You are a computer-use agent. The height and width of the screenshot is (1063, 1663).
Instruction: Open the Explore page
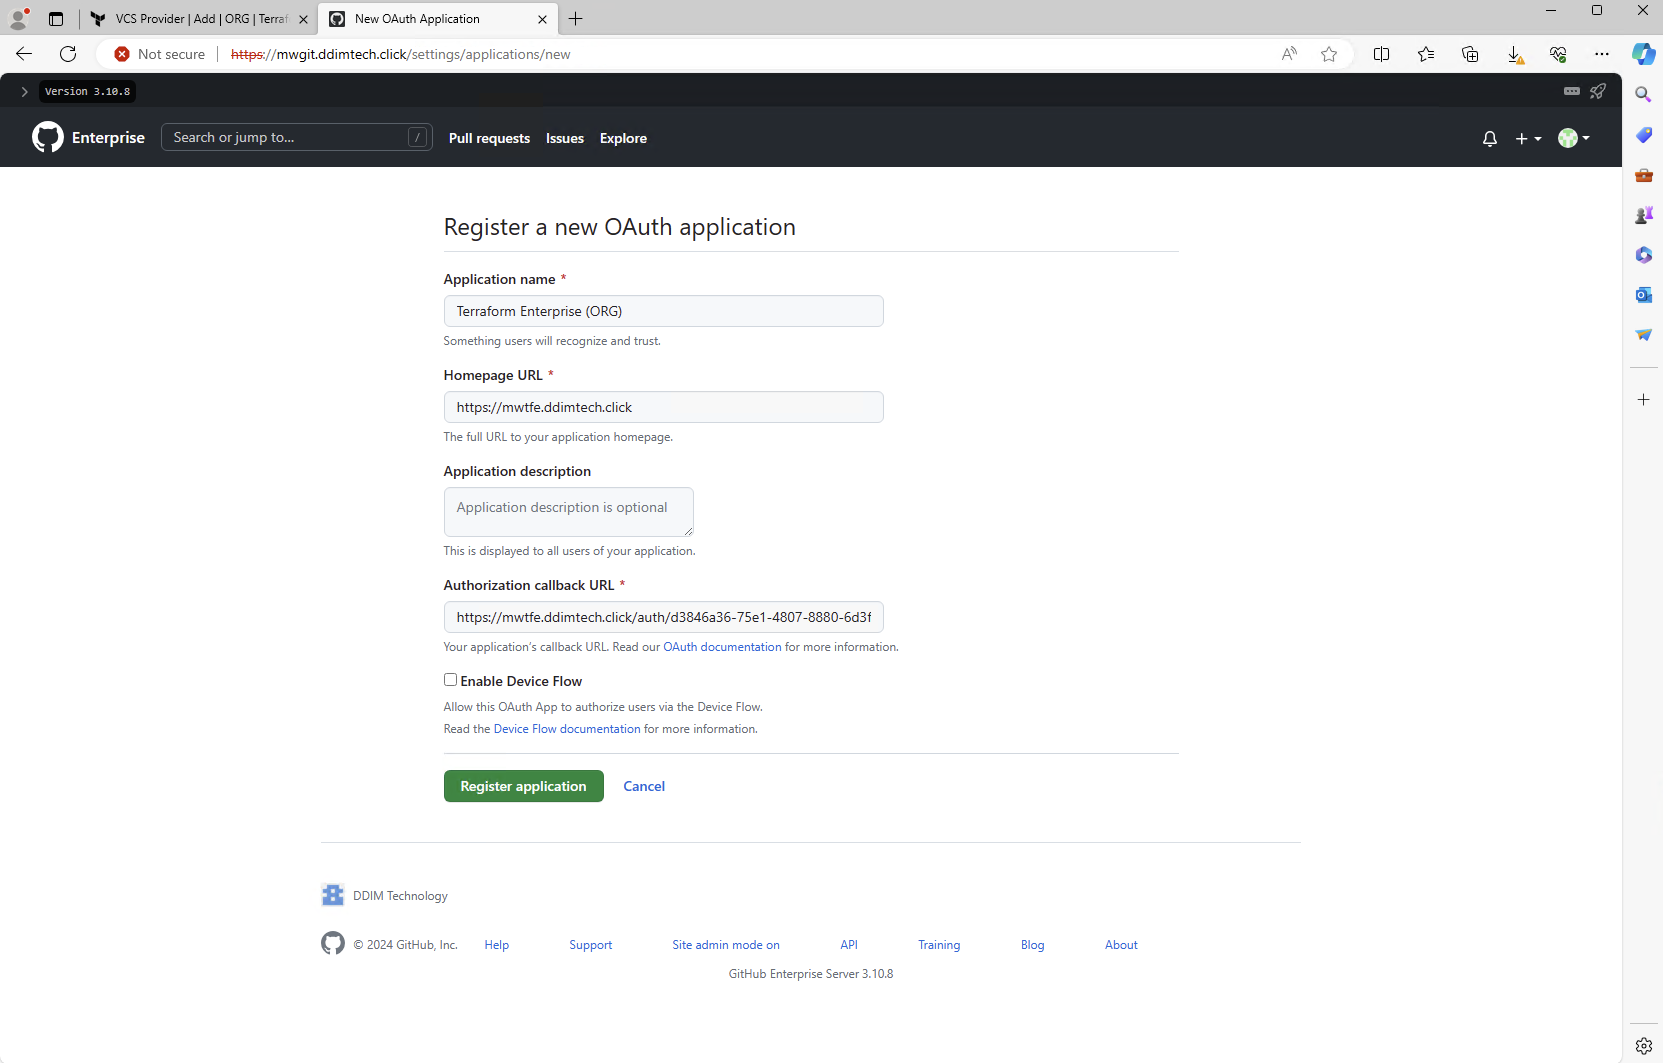[x=623, y=139]
